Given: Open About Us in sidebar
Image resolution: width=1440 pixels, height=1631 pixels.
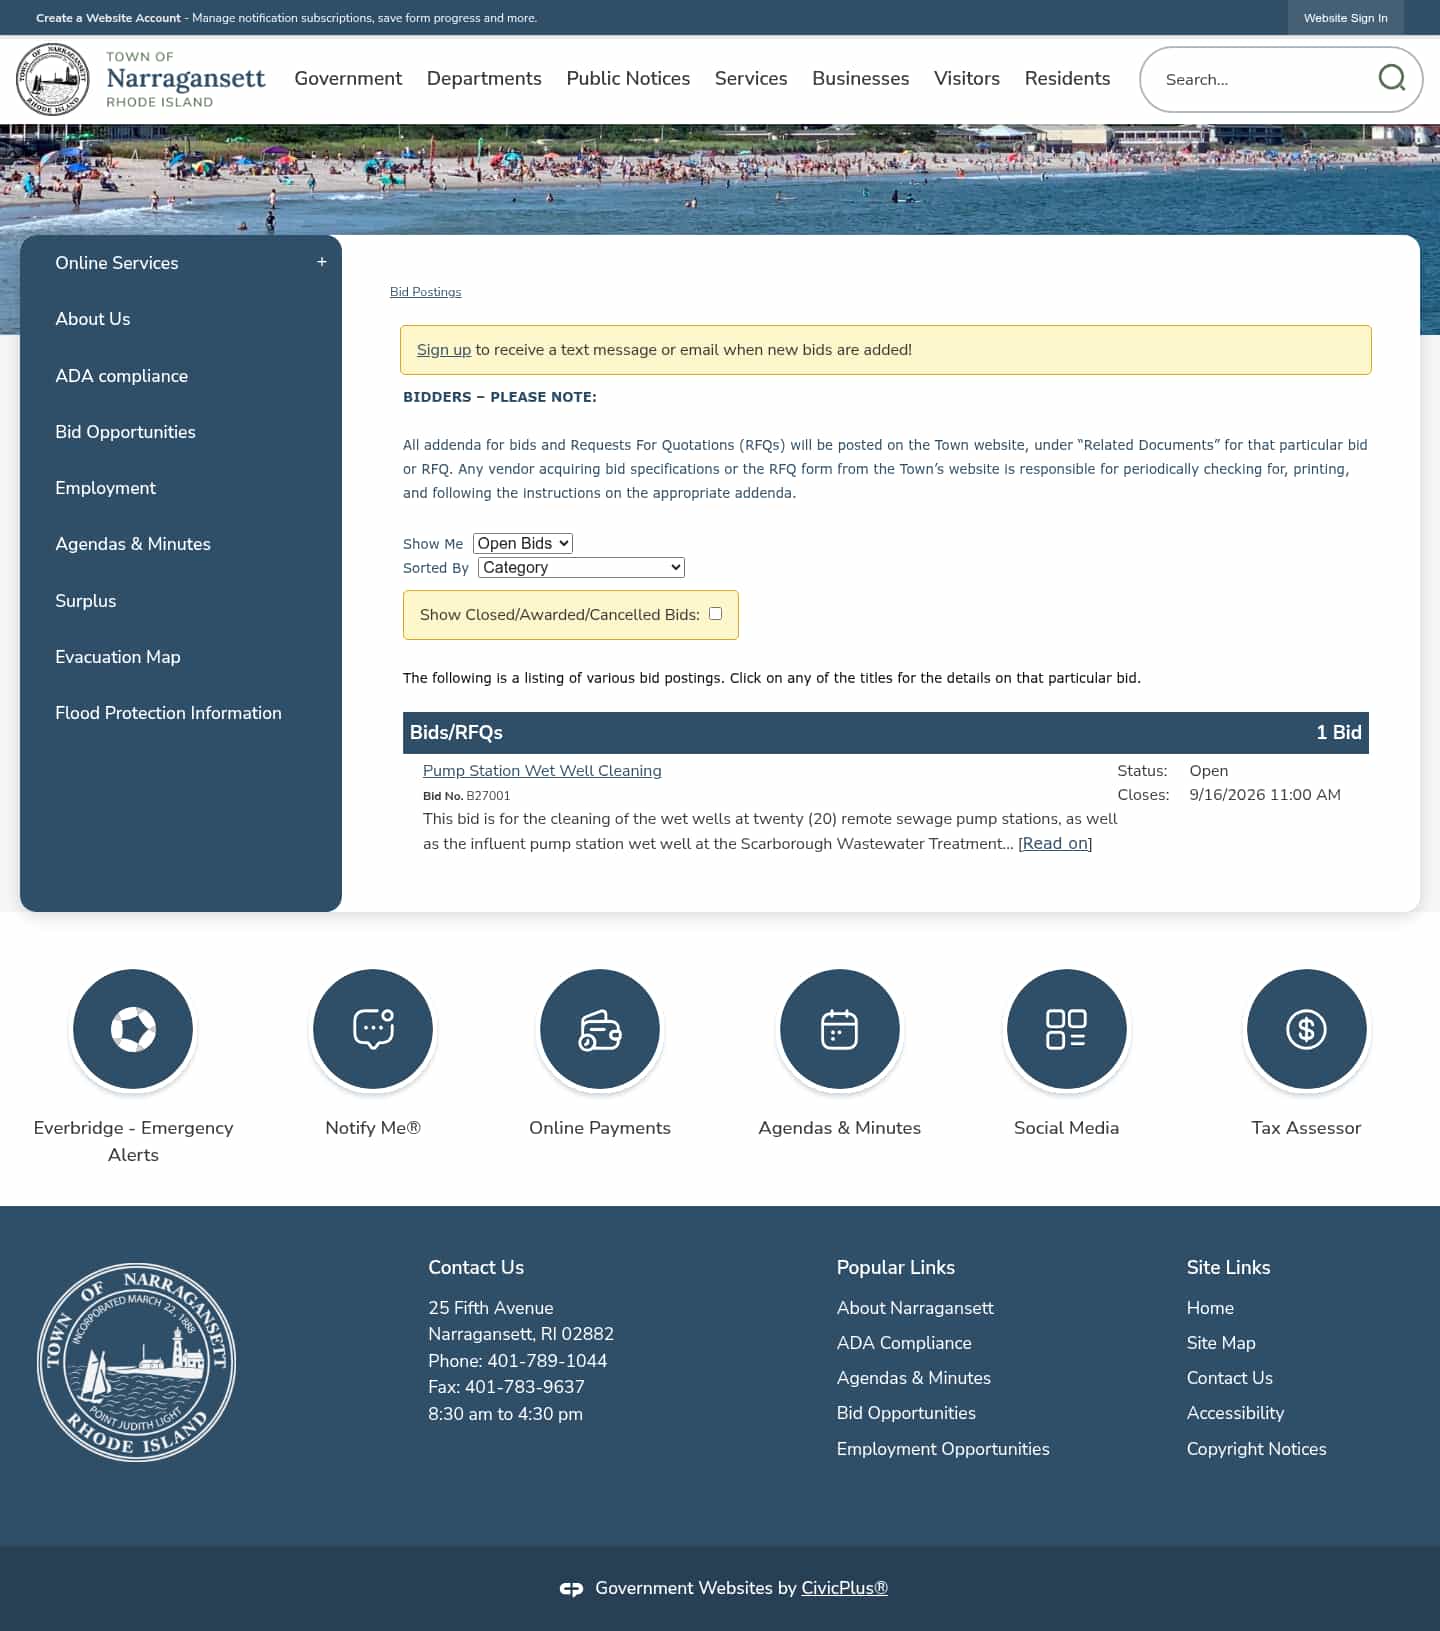Looking at the screenshot, I should [x=93, y=319].
